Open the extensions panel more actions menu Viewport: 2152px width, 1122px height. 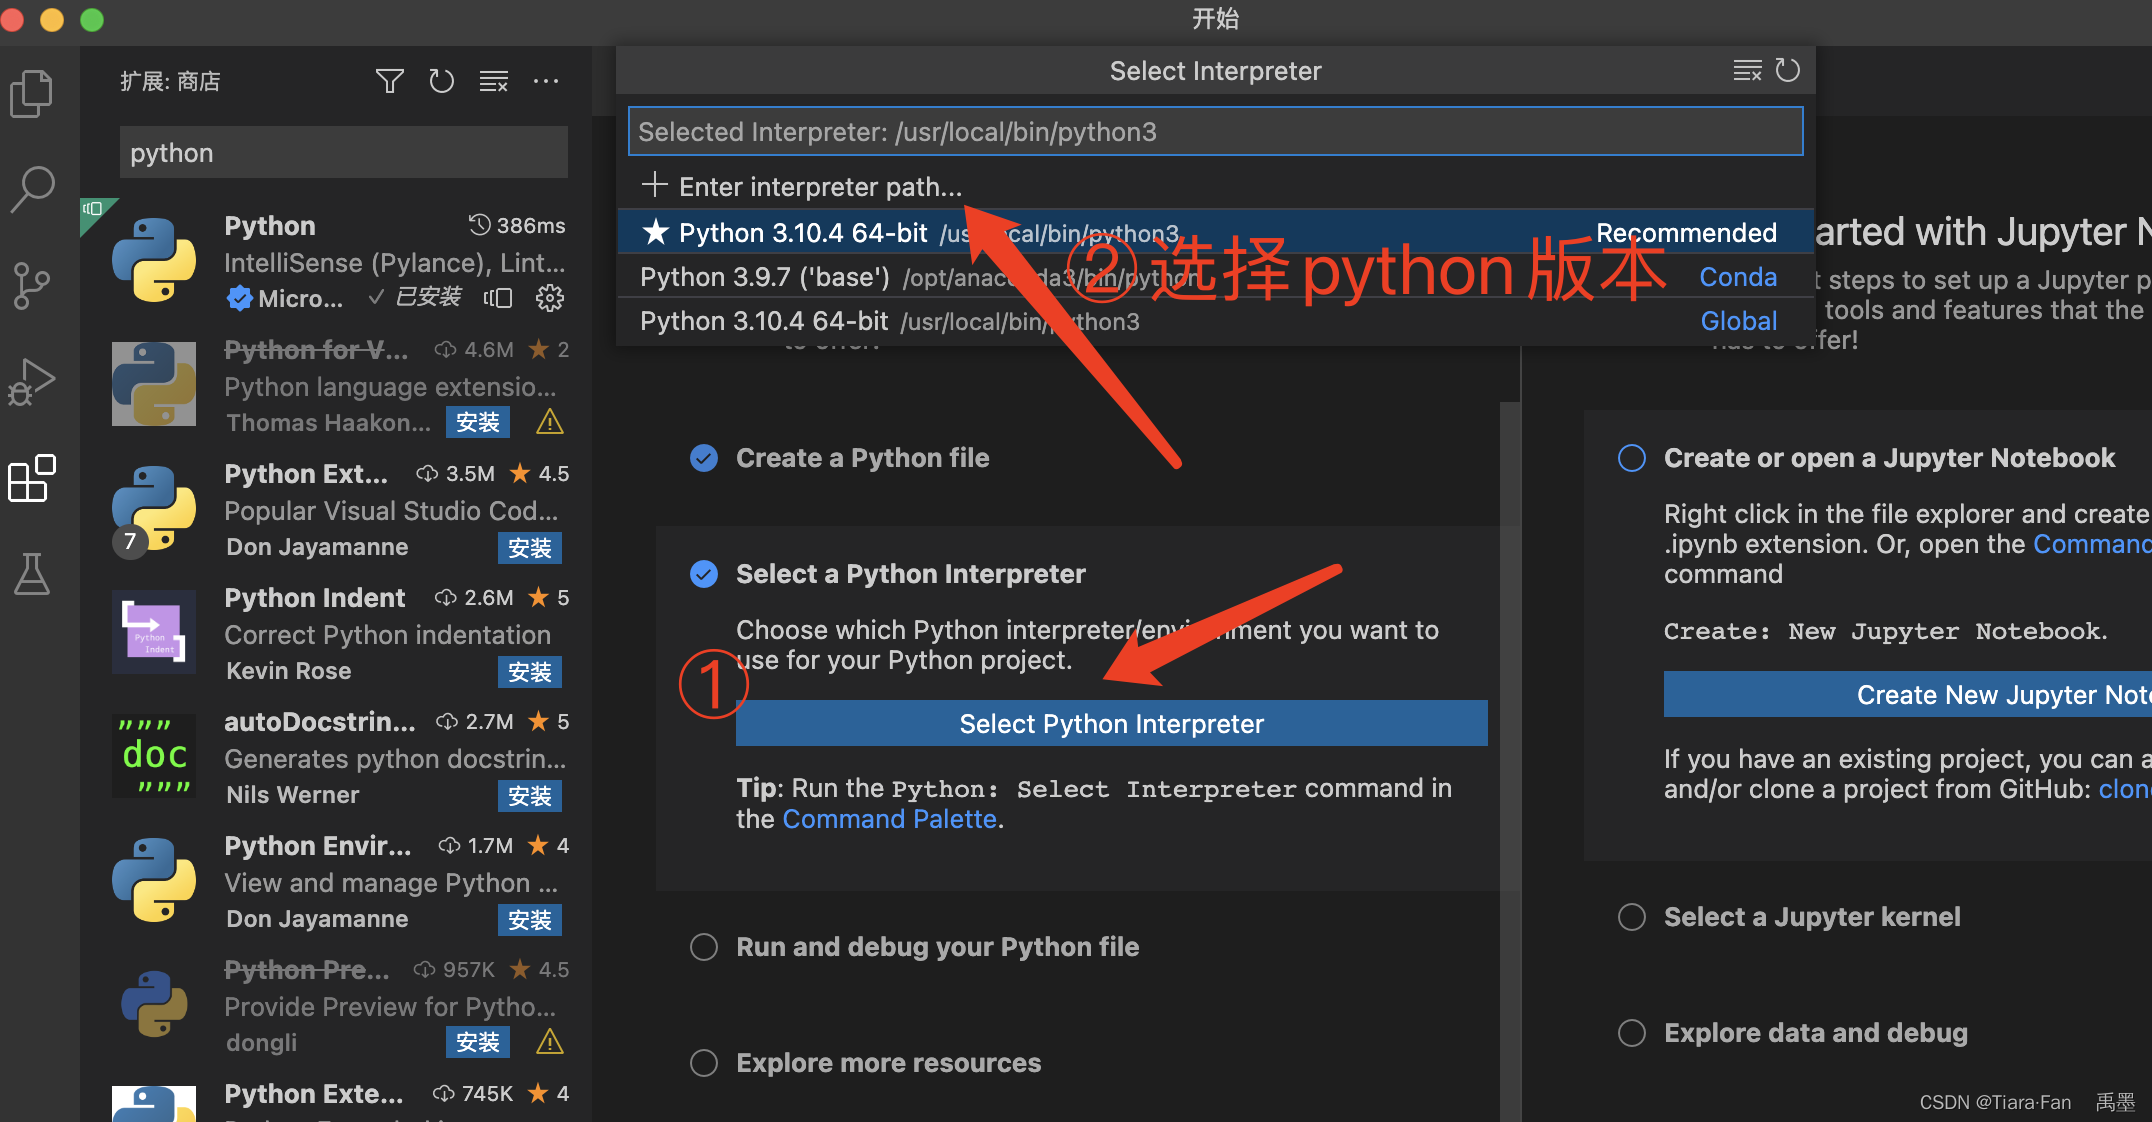tap(545, 81)
